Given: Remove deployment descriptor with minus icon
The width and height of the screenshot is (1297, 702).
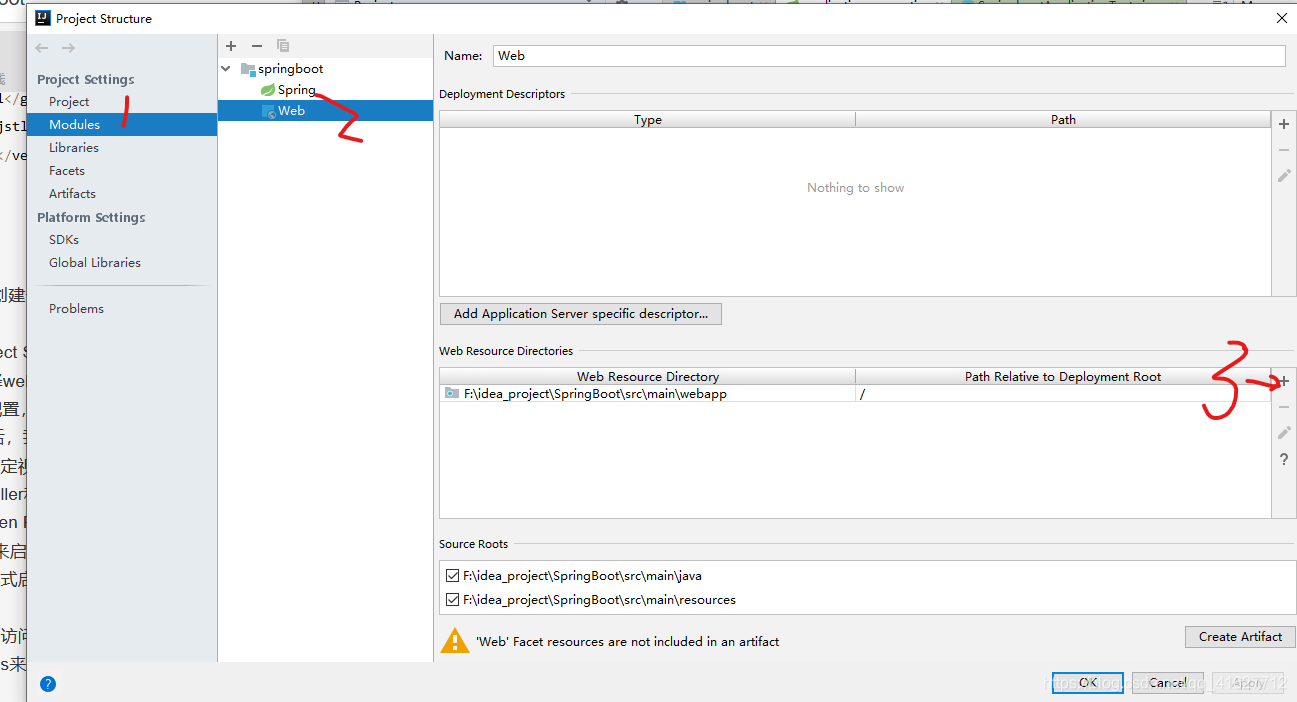Looking at the screenshot, I should [x=1284, y=150].
